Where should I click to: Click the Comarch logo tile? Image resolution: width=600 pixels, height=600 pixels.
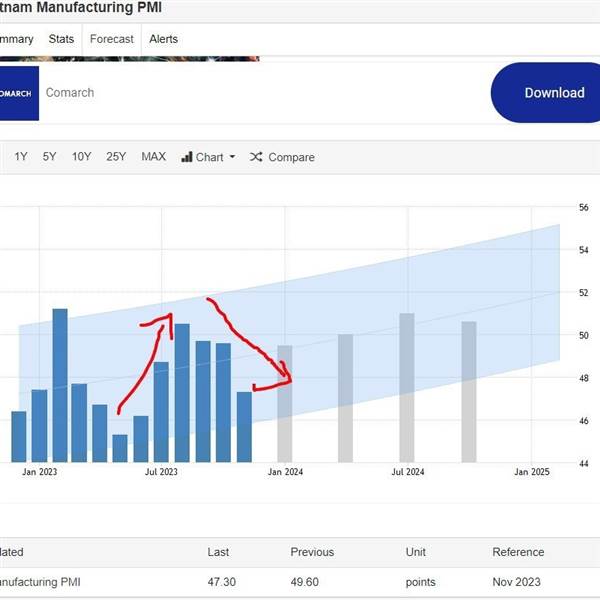(x=19, y=93)
